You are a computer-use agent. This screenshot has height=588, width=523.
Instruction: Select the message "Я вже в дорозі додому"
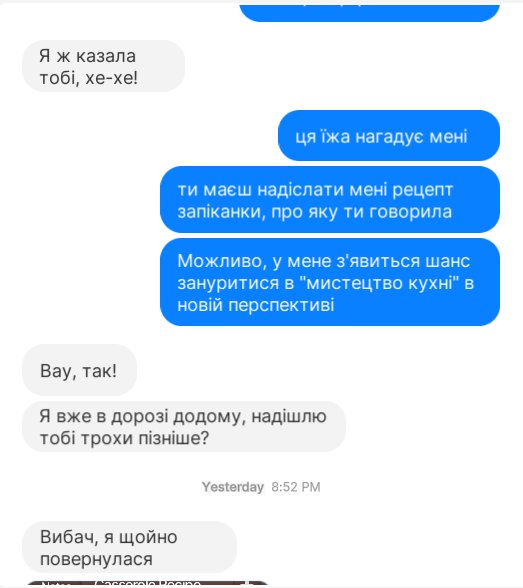[184, 426]
